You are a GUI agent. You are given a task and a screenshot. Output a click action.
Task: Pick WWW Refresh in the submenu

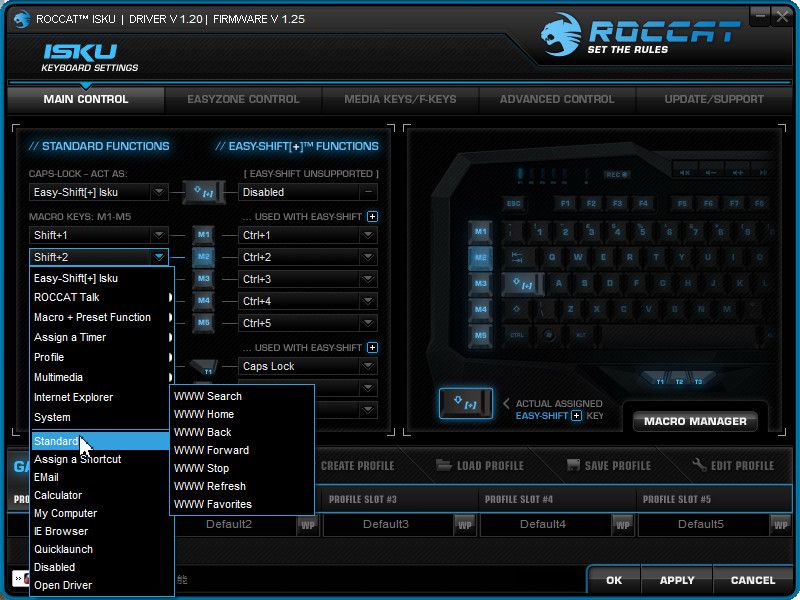coord(242,486)
